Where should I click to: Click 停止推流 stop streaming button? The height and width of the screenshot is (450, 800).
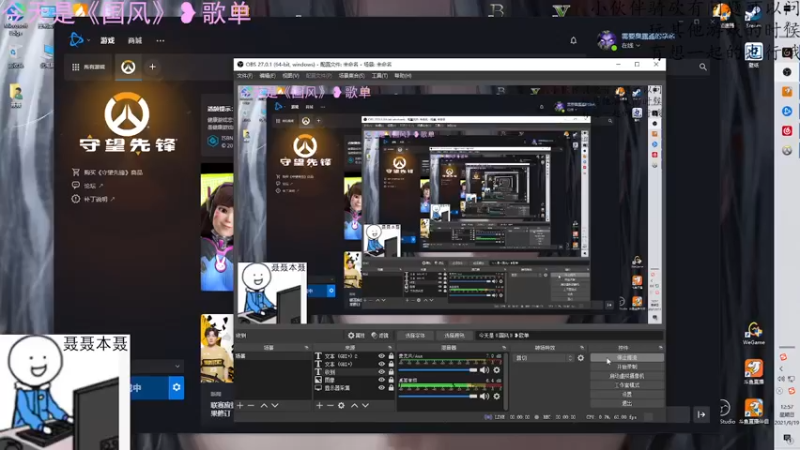(627, 358)
